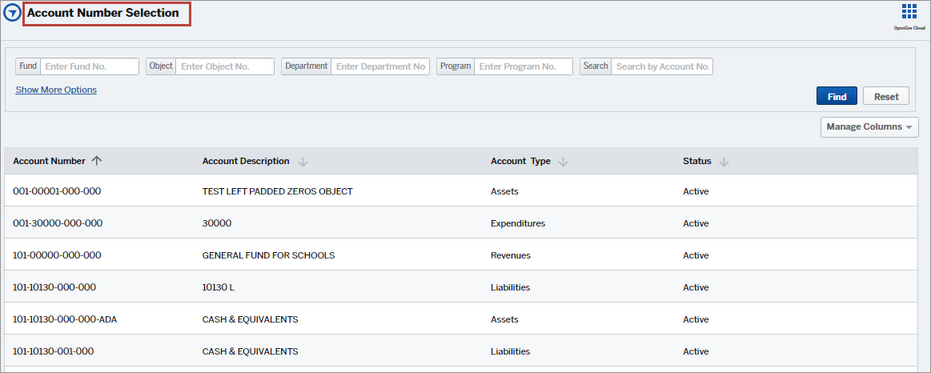The width and height of the screenshot is (931, 373).
Task: Click the Account Number Selection title
Action: (x=103, y=13)
